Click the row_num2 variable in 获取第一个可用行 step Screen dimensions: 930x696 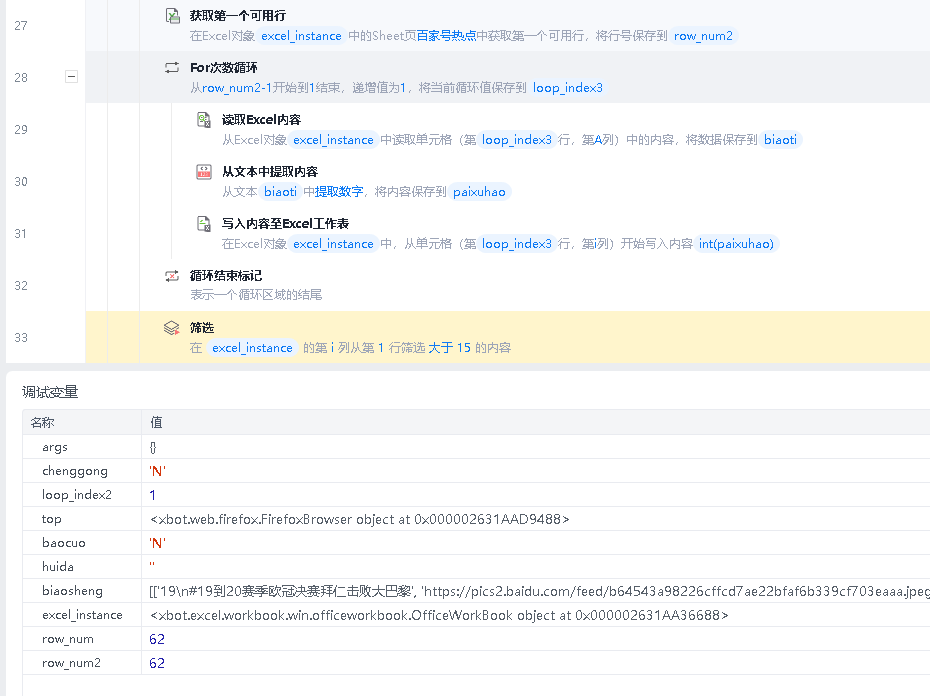coord(703,36)
